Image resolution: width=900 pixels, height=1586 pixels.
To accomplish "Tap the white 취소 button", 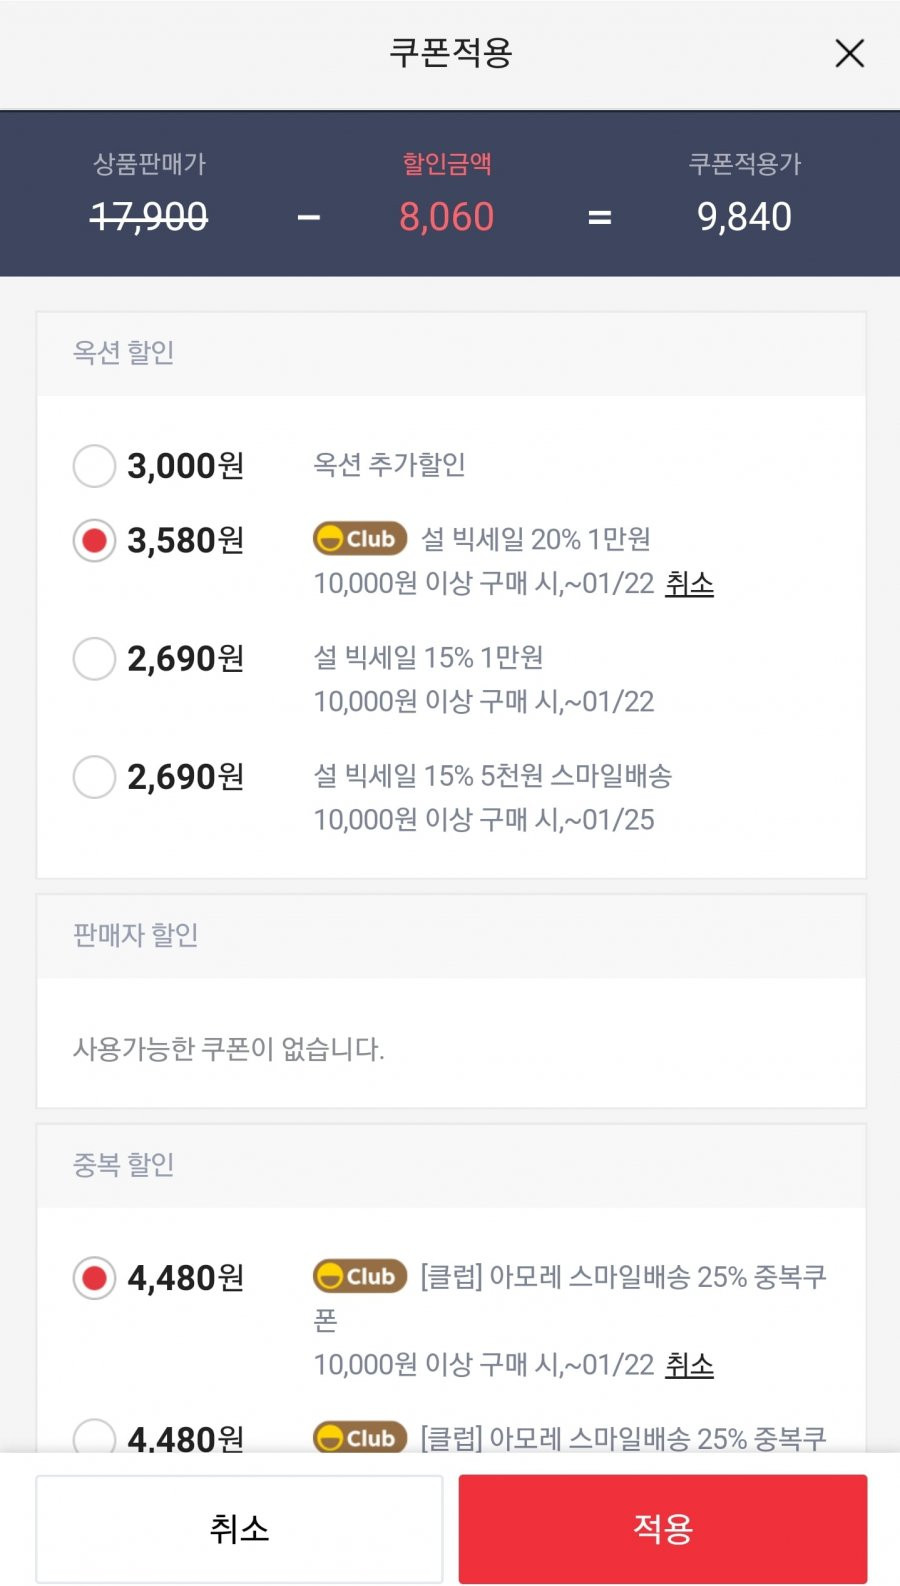I will (239, 1529).
